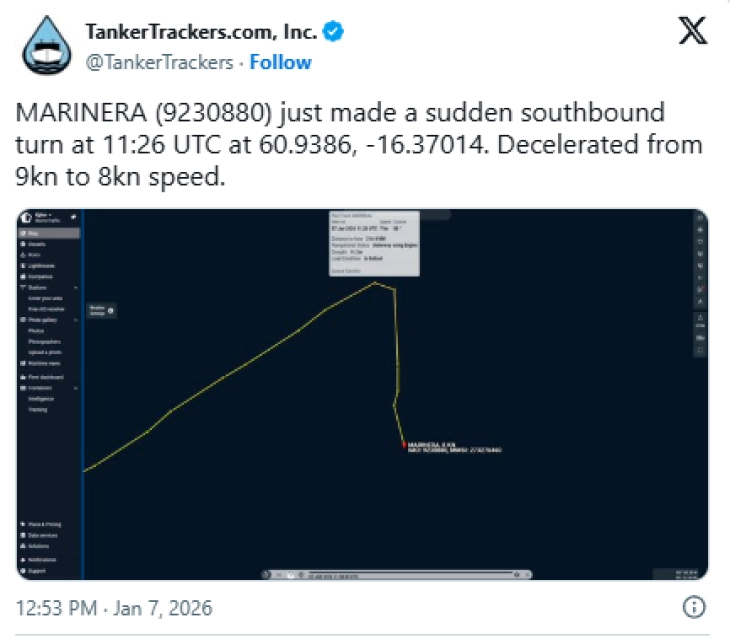Expand the Containers sidebar section

tap(76, 387)
